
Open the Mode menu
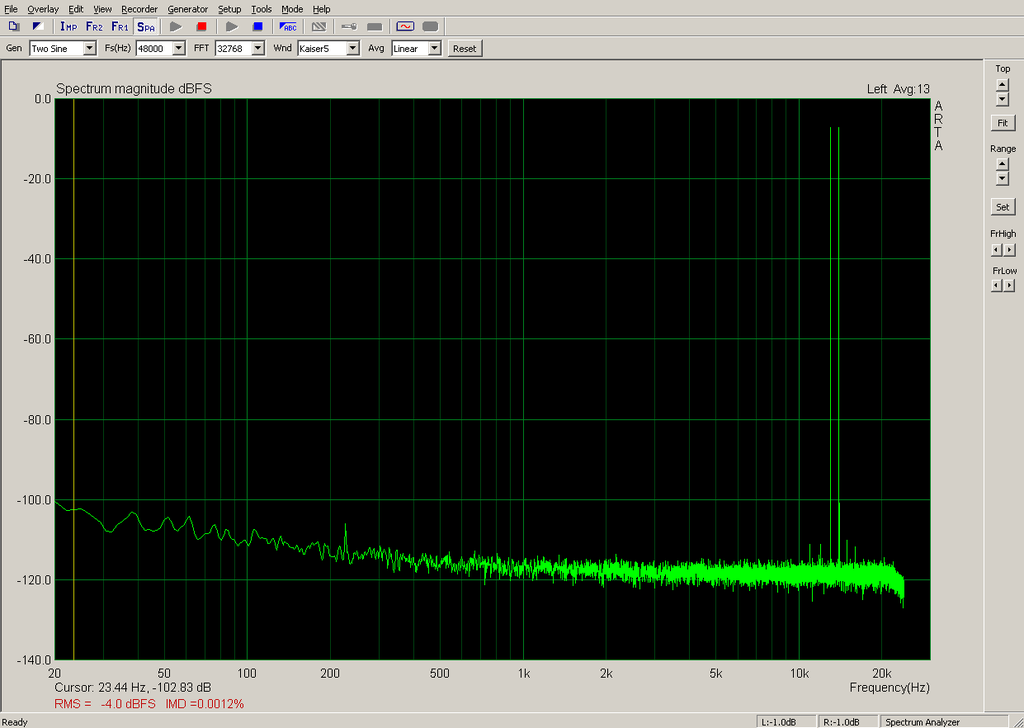coord(292,9)
